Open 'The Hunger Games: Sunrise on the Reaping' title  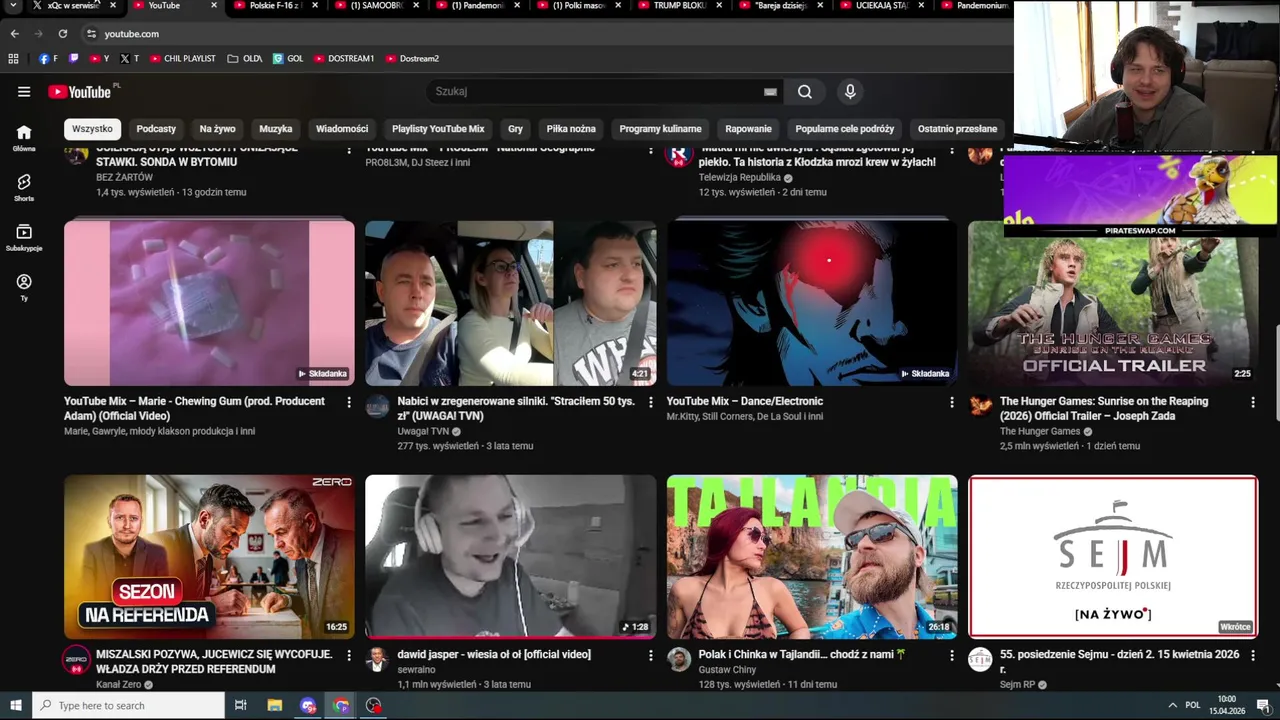coord(1104,408)
